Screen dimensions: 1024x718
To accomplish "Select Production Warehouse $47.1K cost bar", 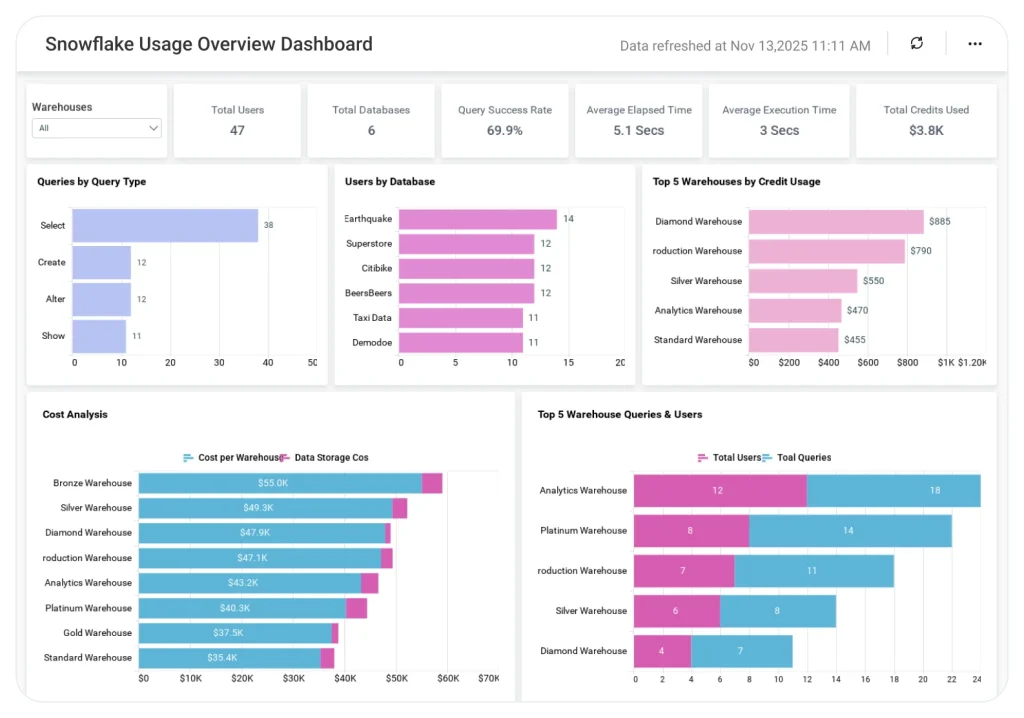I will point(260,558).
